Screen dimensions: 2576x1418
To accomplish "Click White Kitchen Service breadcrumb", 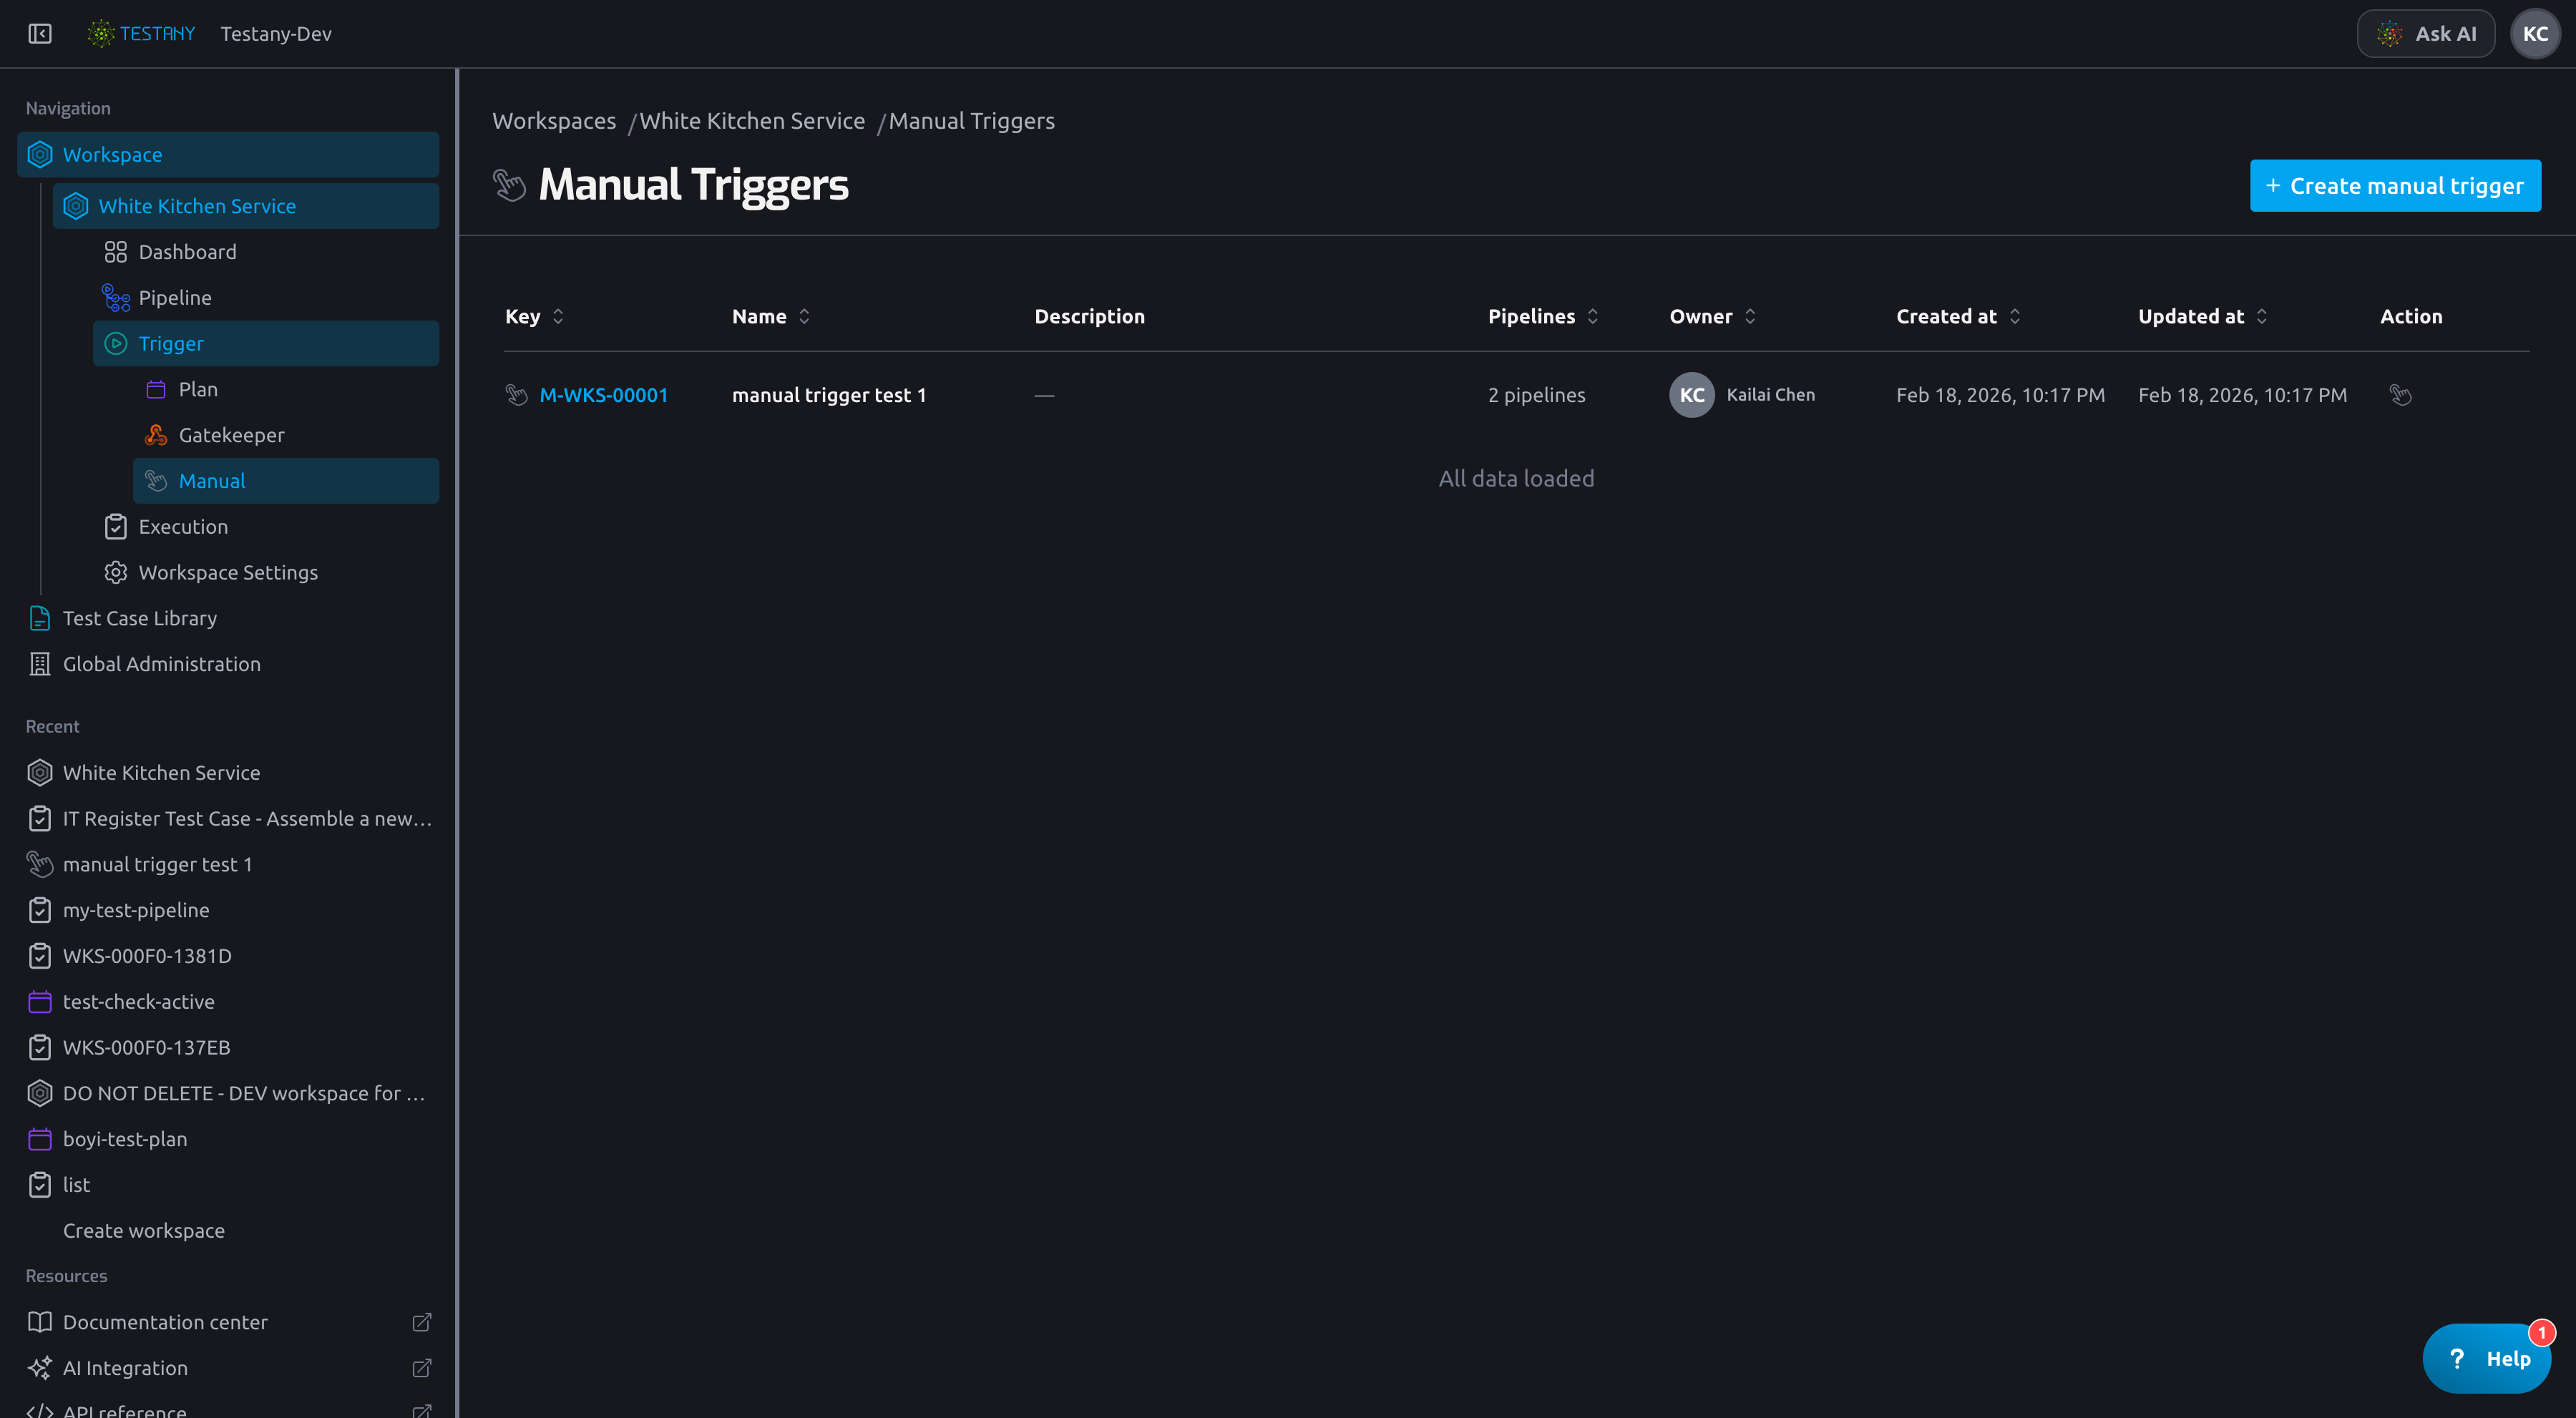I will point(752,121).
